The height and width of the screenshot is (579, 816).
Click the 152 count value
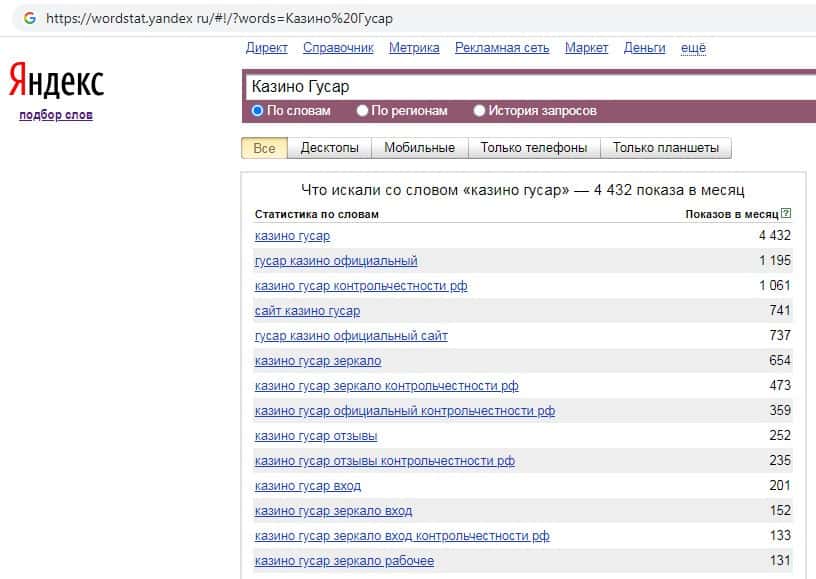780,510
